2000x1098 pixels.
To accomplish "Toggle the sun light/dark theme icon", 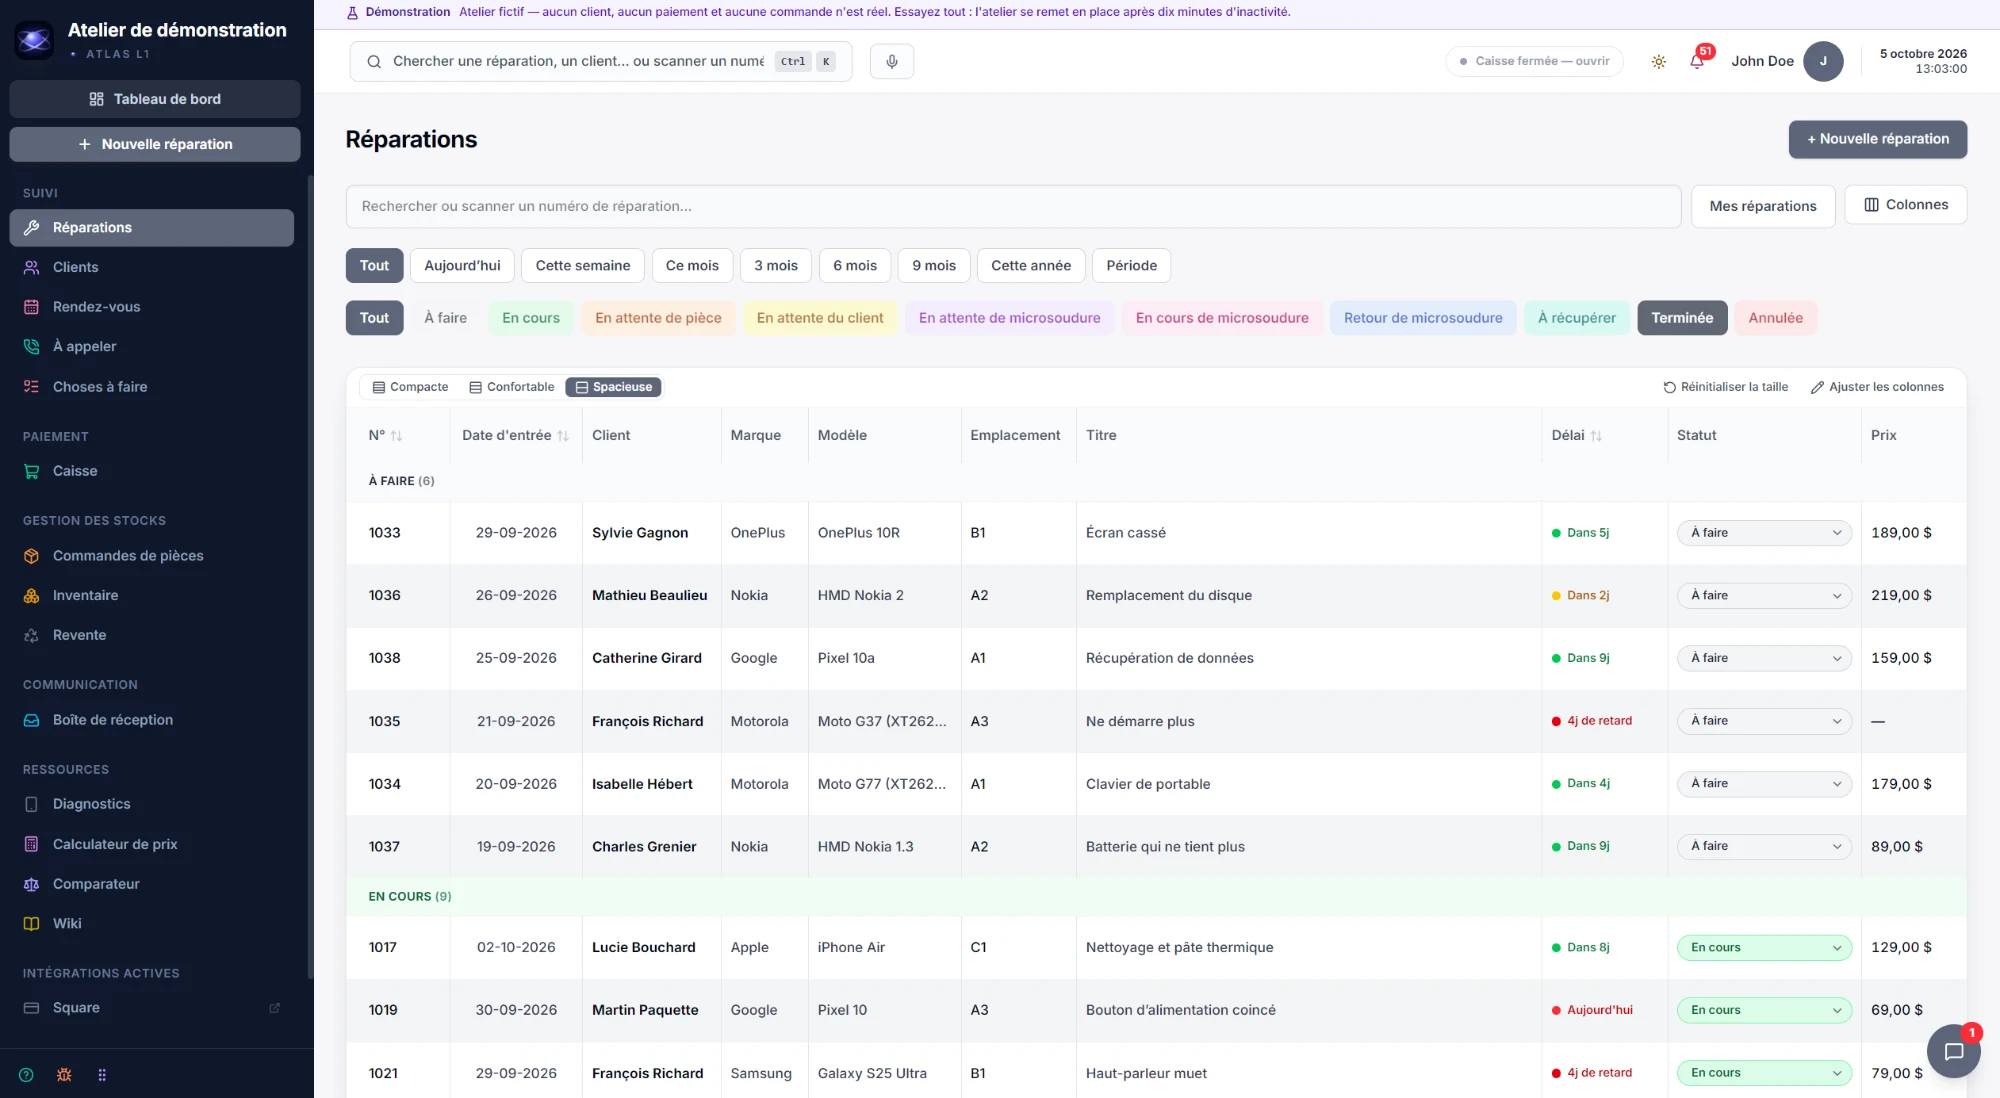I will pos(1658,62).
